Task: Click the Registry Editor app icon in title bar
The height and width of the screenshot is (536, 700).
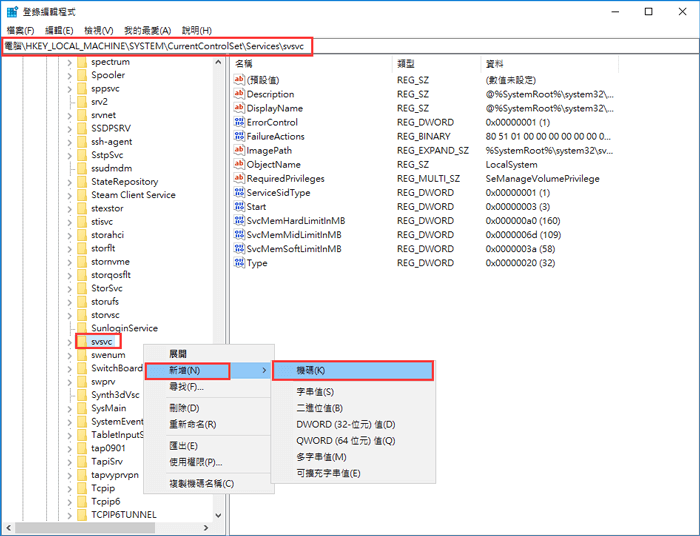Action: click(x=12, y=12)
